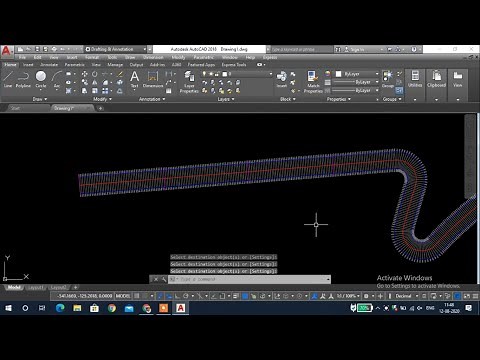Click the Group icon
Image resolution: width=480 pixels, height=360 pixels.
coord(388,79)
